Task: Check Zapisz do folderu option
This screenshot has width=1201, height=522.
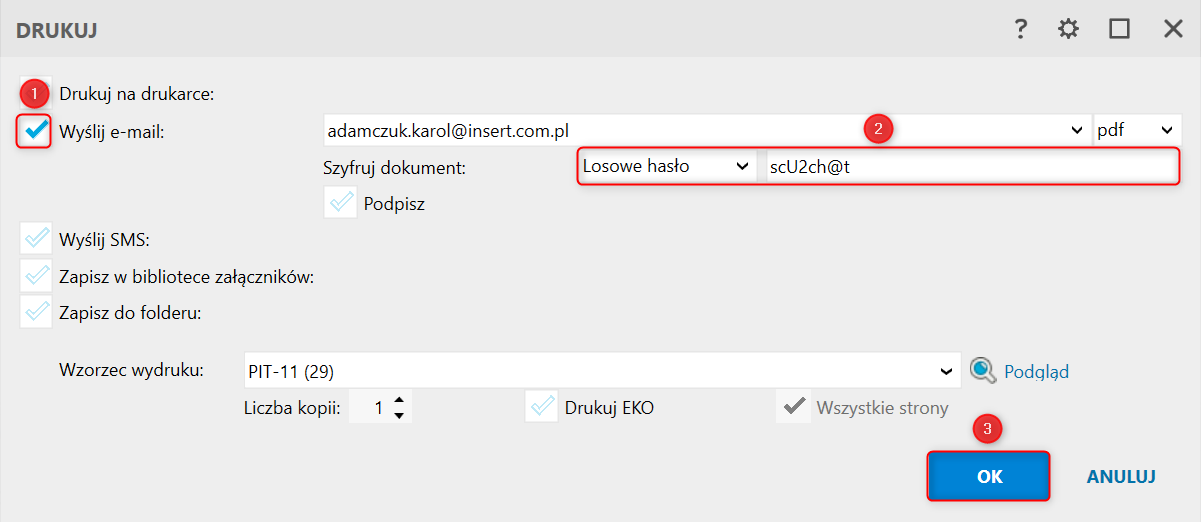Action: pos(36,312)
